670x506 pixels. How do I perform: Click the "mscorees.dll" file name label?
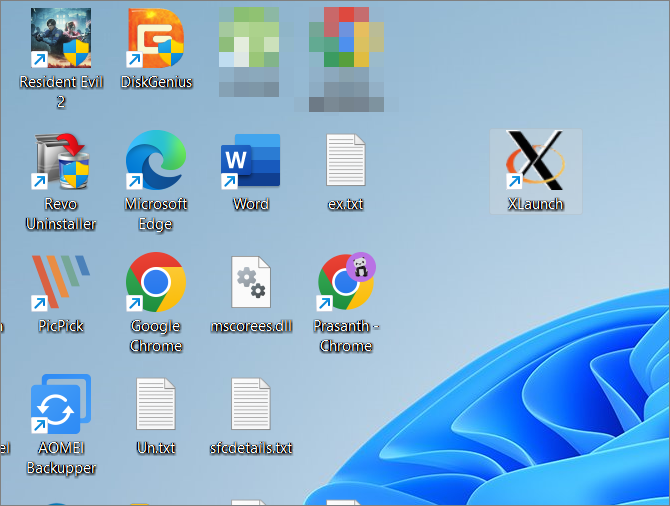coord(251,326)
